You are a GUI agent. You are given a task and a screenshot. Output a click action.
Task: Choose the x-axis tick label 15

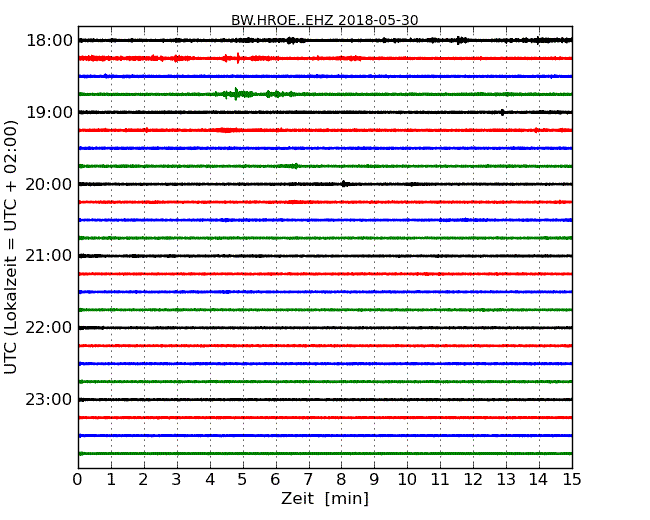pos(572,480)
